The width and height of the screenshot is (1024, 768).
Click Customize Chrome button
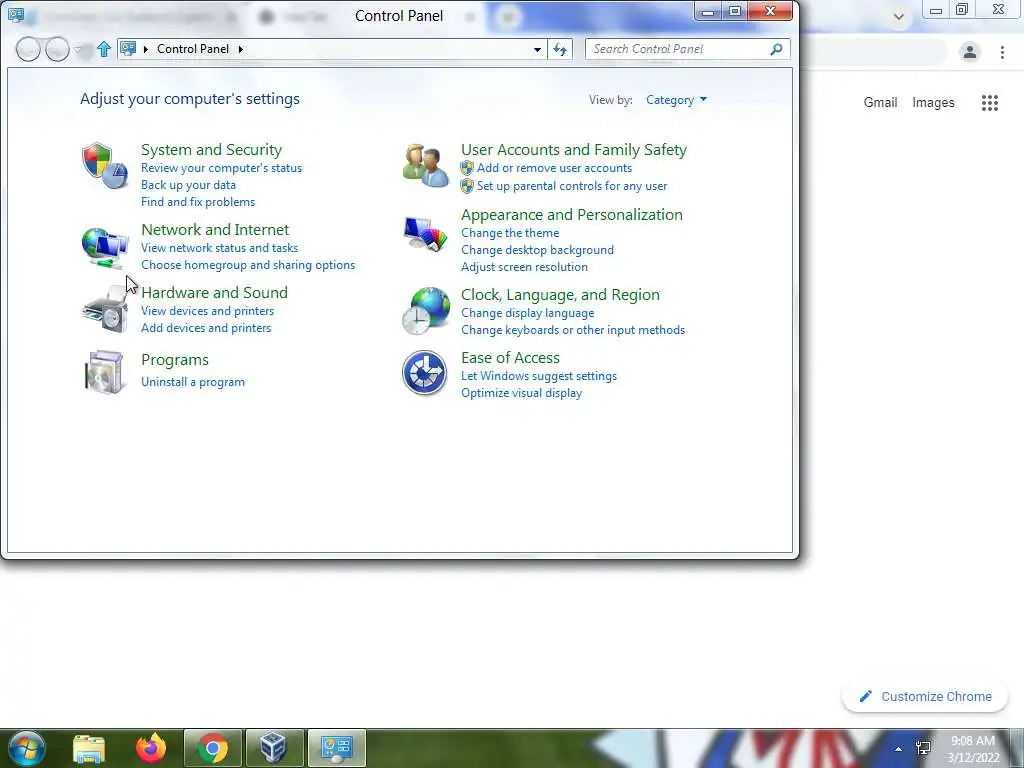coord(925,697)
